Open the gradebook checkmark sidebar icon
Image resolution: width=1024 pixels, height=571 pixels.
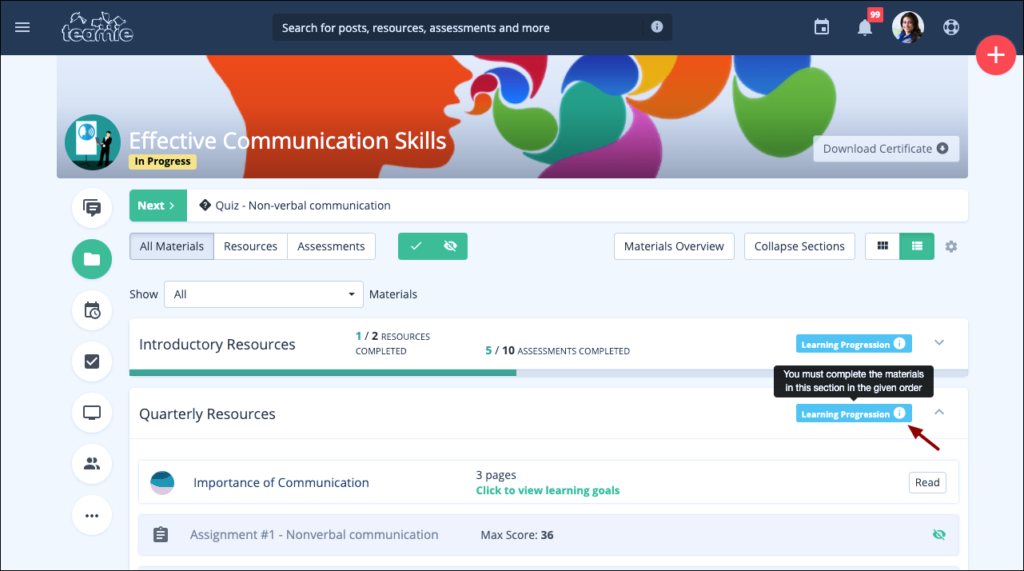click(x=92, y=361)
